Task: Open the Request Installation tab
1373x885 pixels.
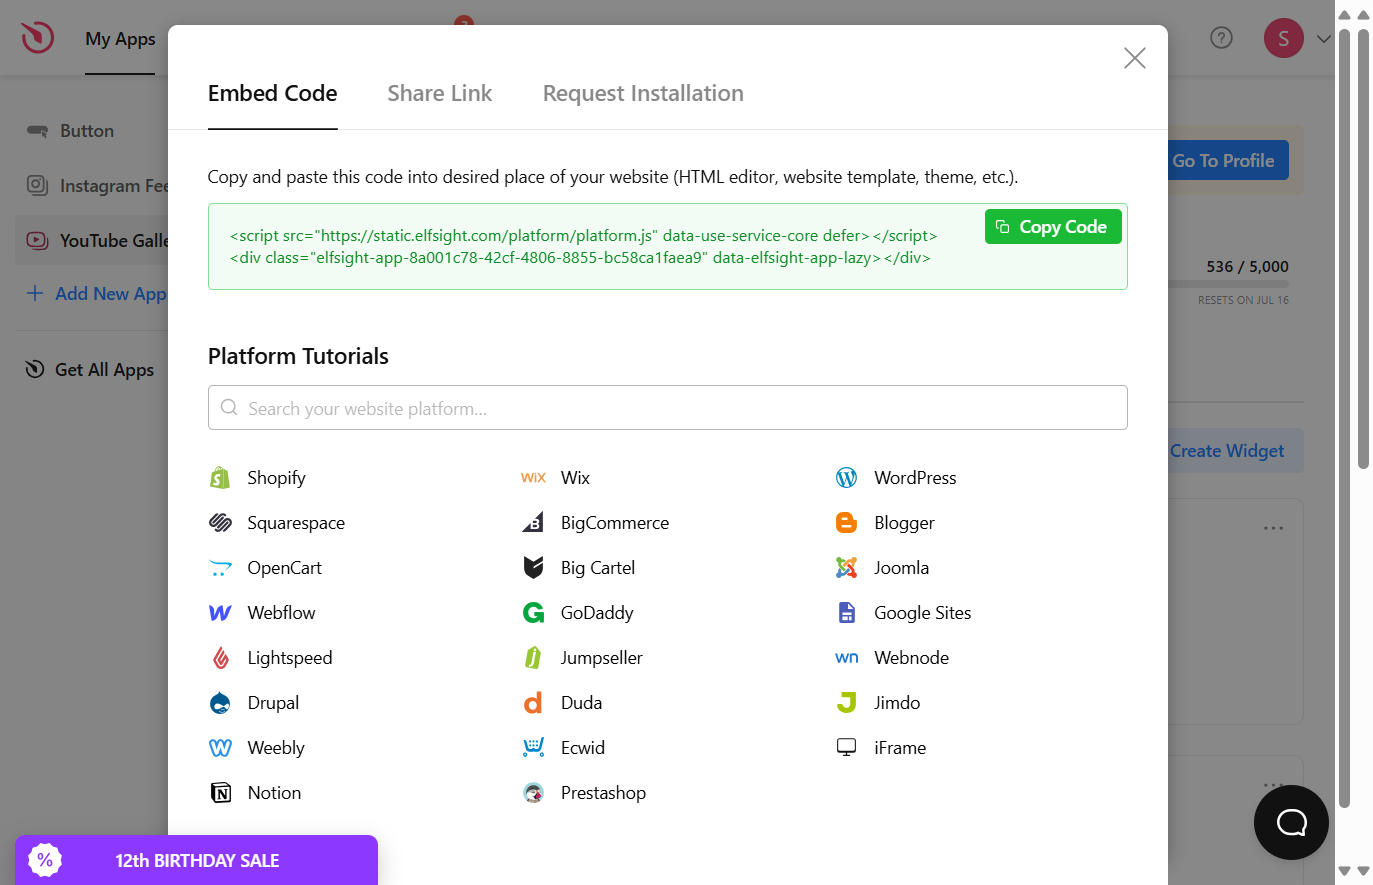Action: pyautogui.click(x=643, y=93)
